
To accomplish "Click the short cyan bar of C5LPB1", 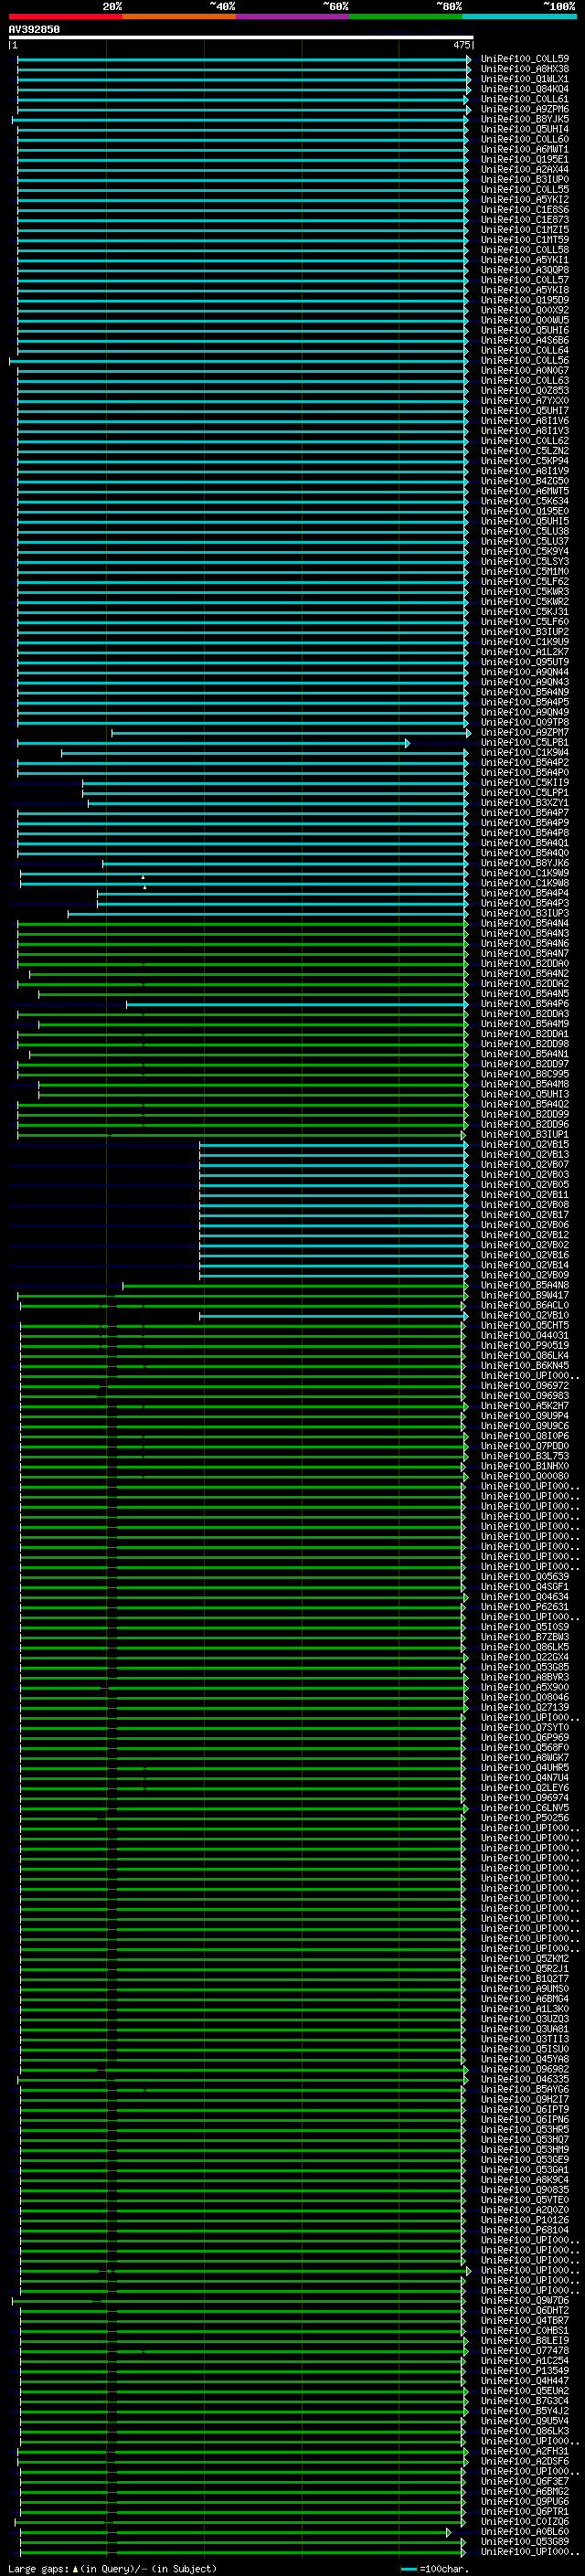I will pyautogui.click(x=213, y=743).
